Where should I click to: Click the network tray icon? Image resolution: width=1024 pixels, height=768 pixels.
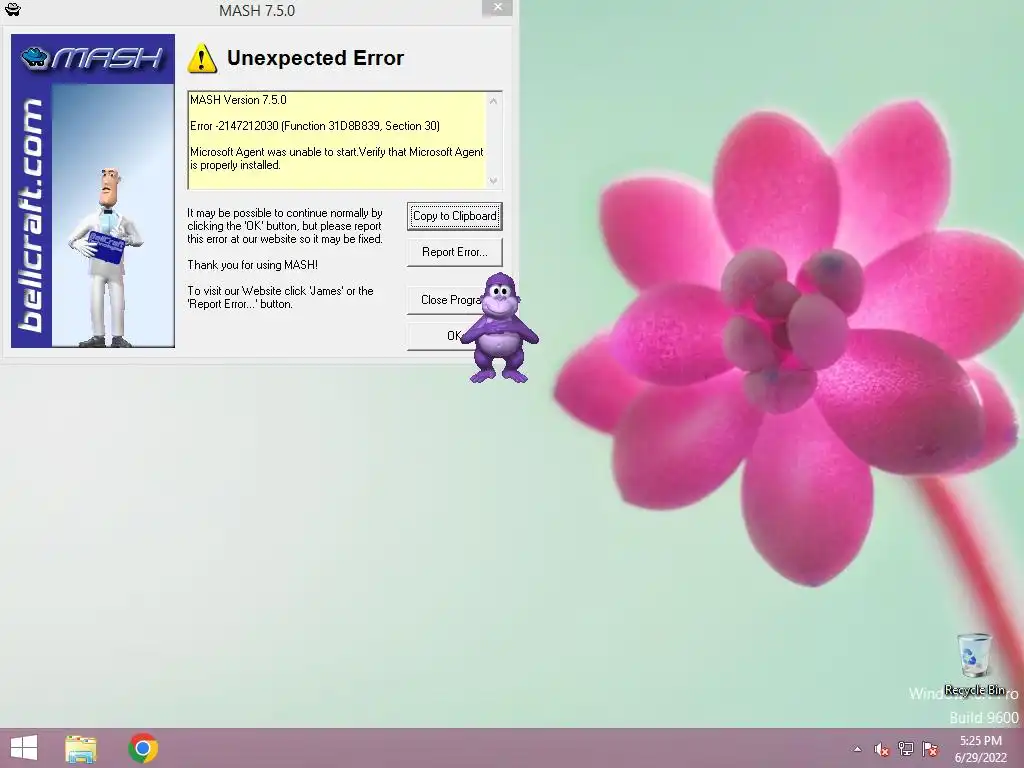[x=906, y=749]
